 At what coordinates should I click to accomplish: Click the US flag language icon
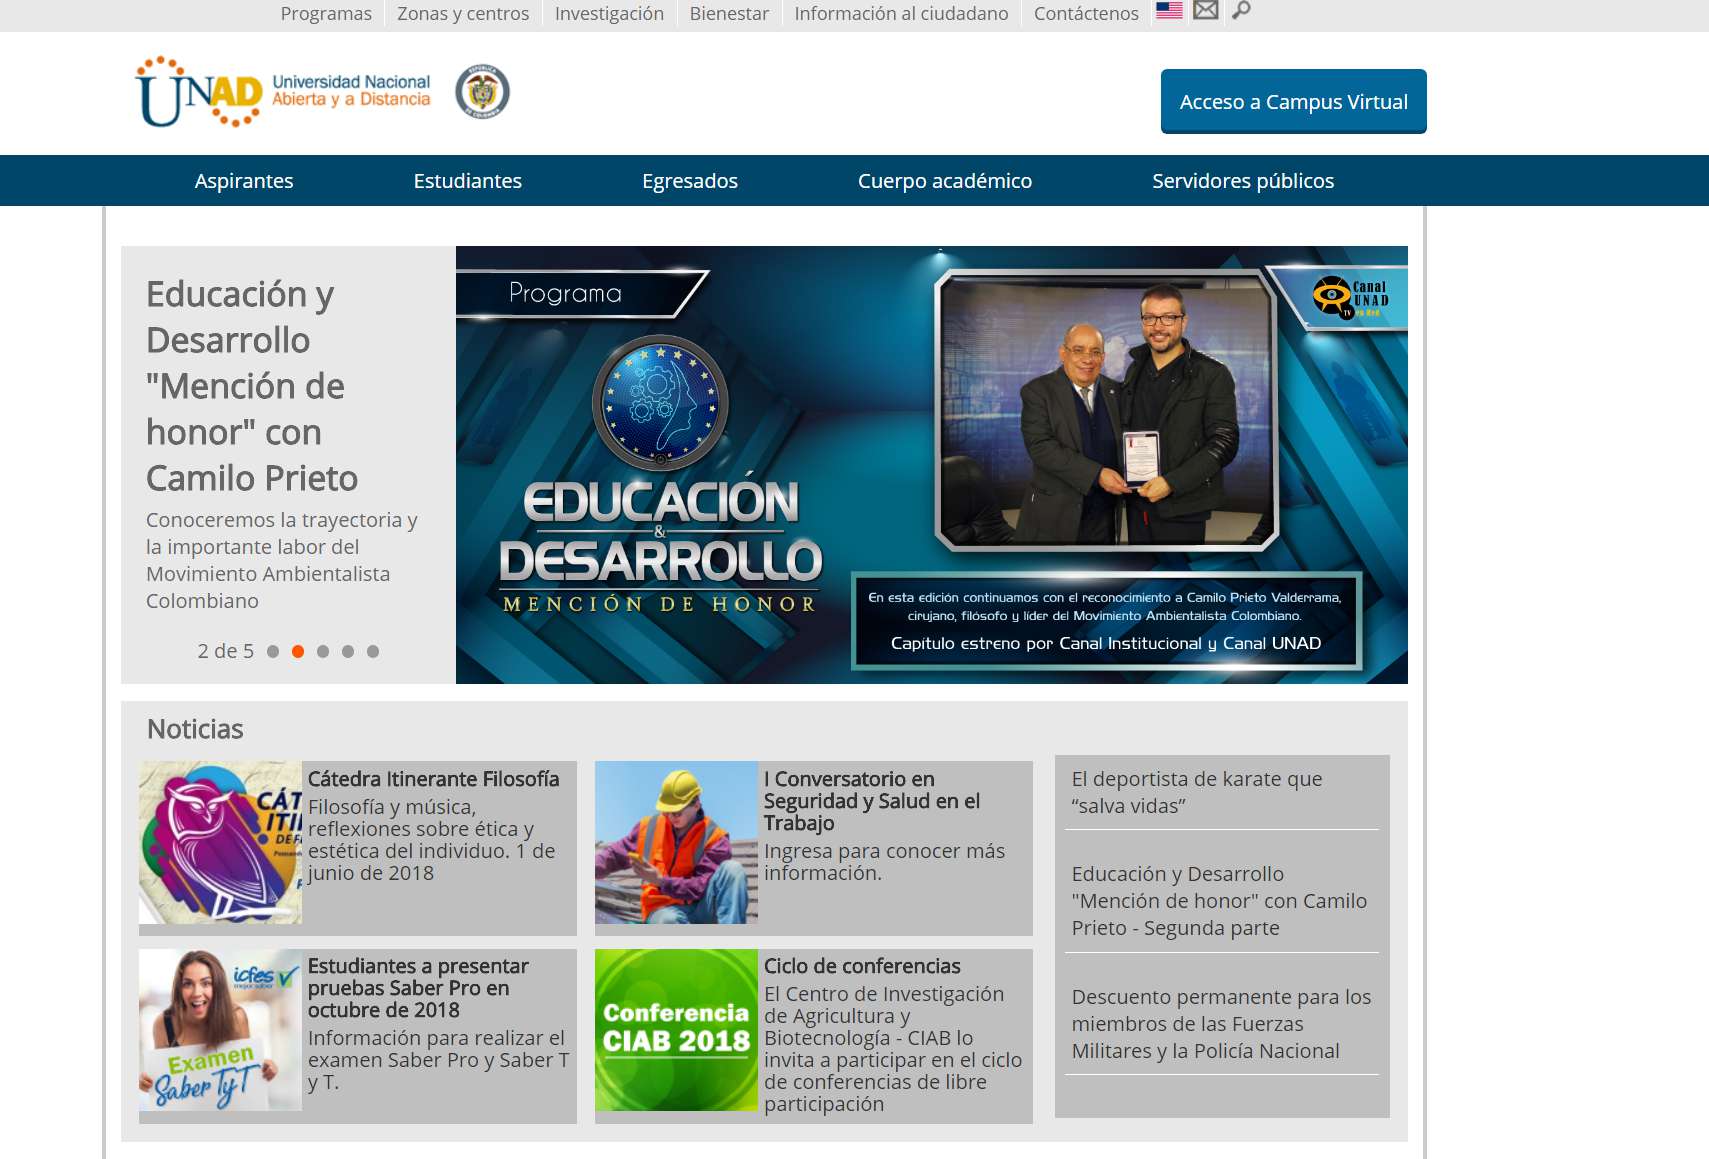1169,11
